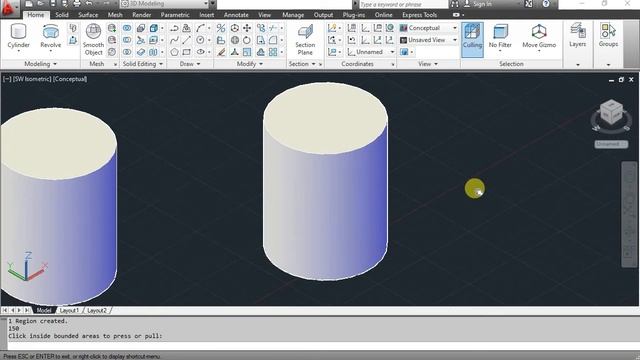Screen dimensions: 640x360
Task: Click the Plot printer icon in quick access
Action: [x=77, y=4]
